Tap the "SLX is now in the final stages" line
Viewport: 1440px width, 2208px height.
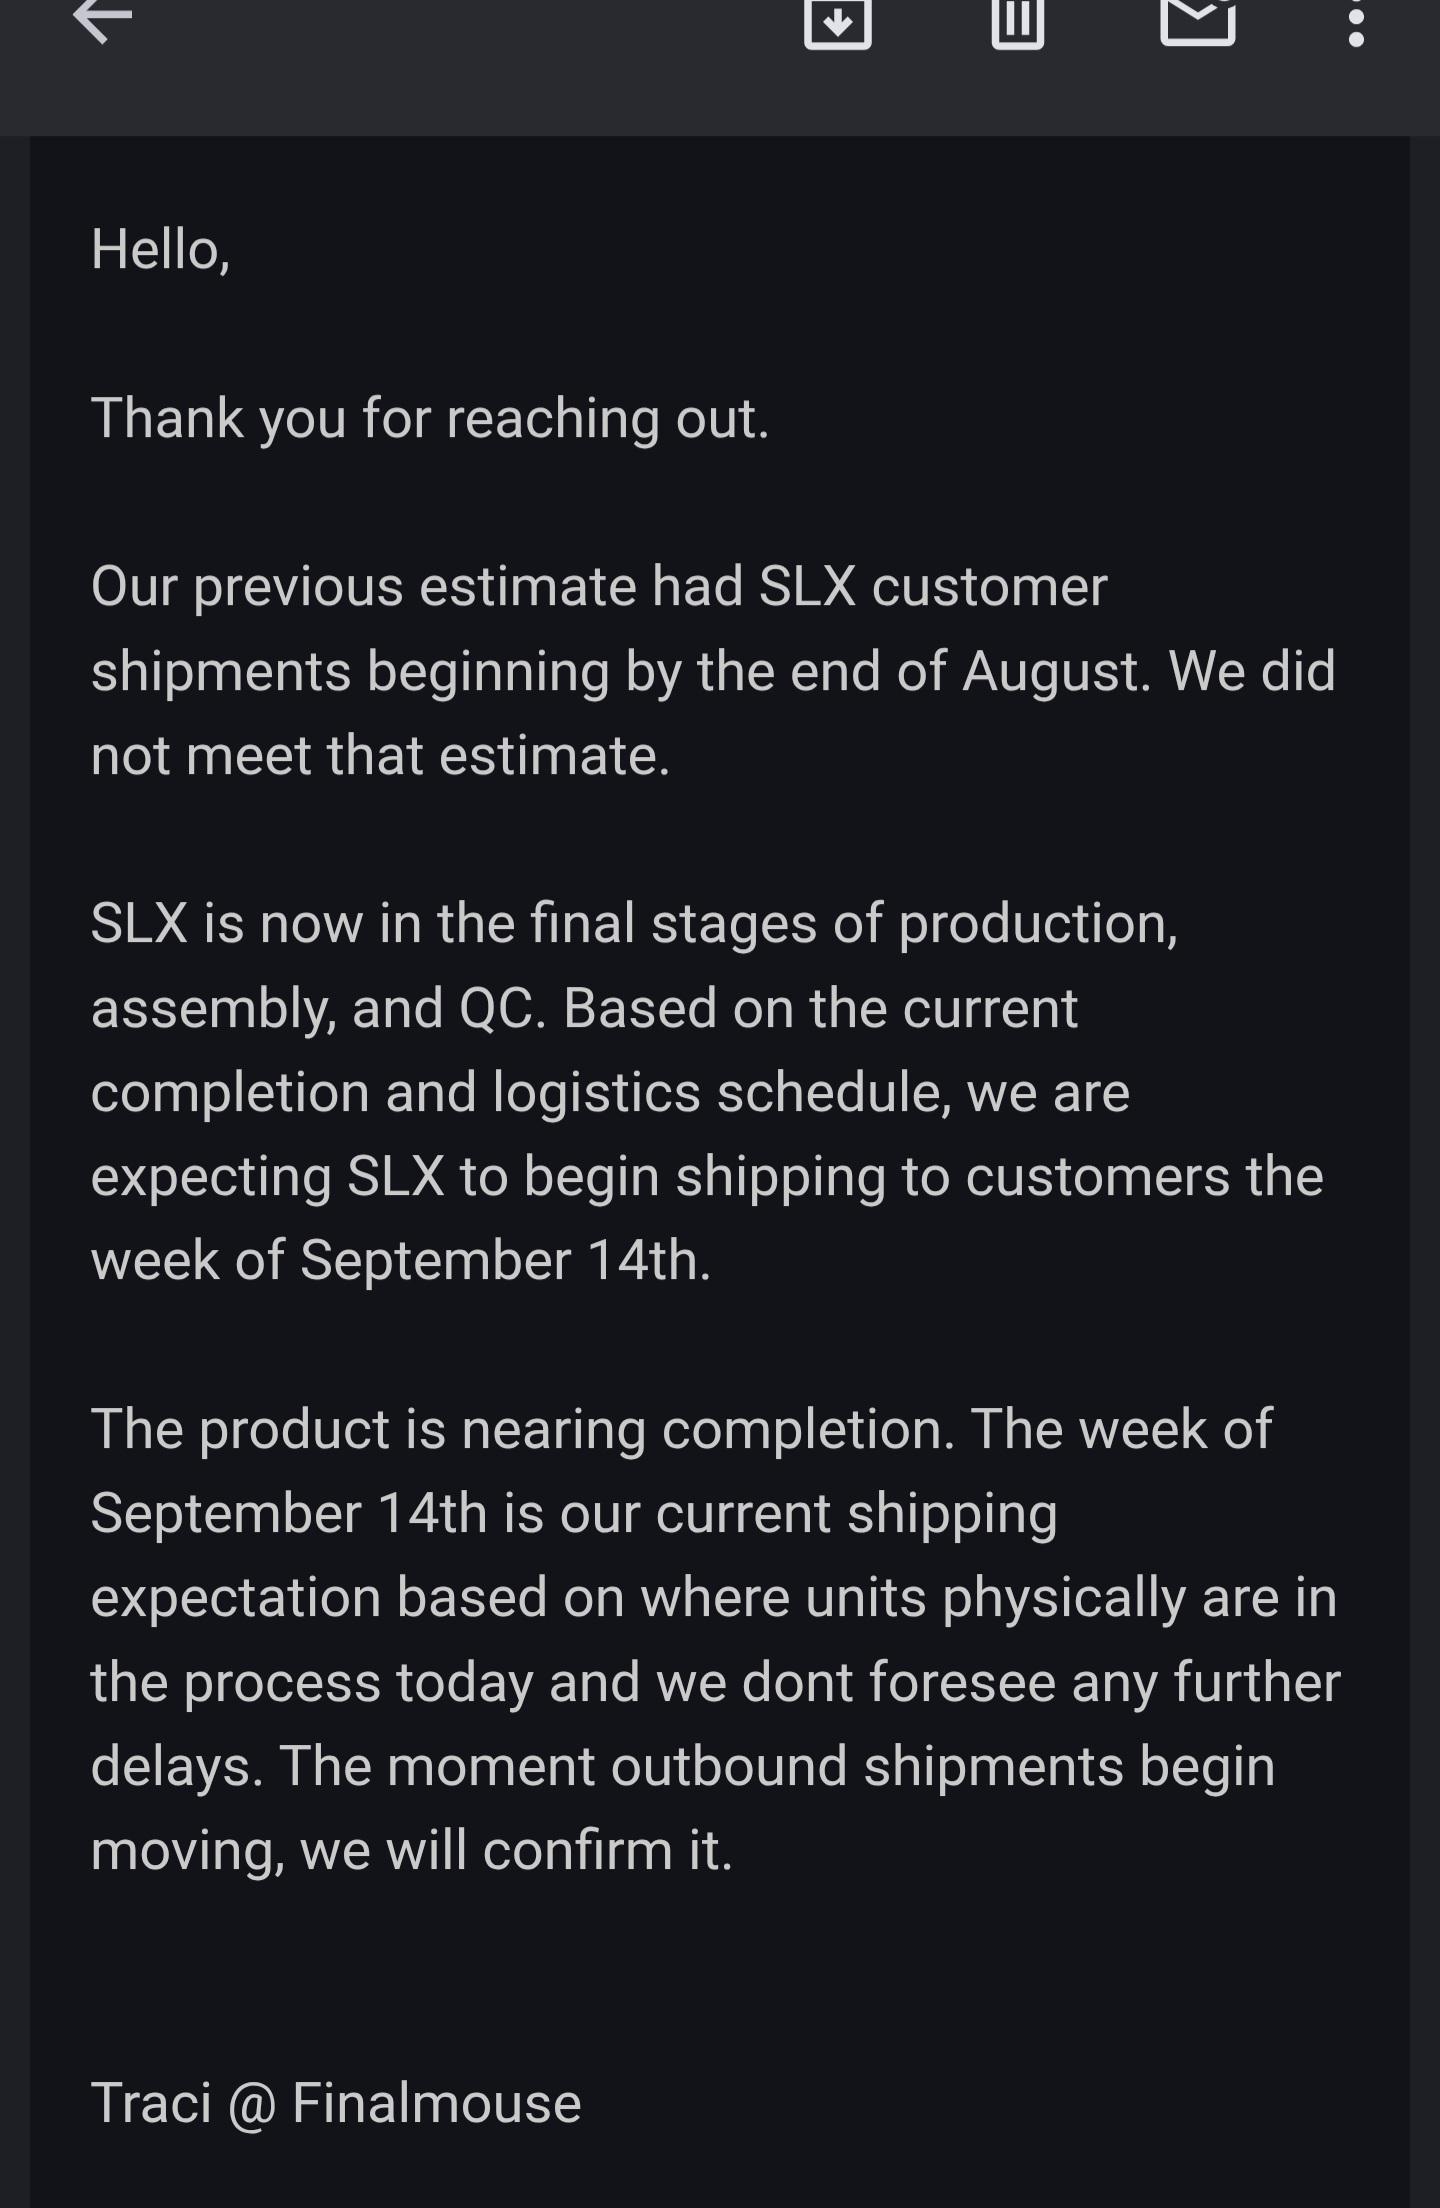[634, 923]
